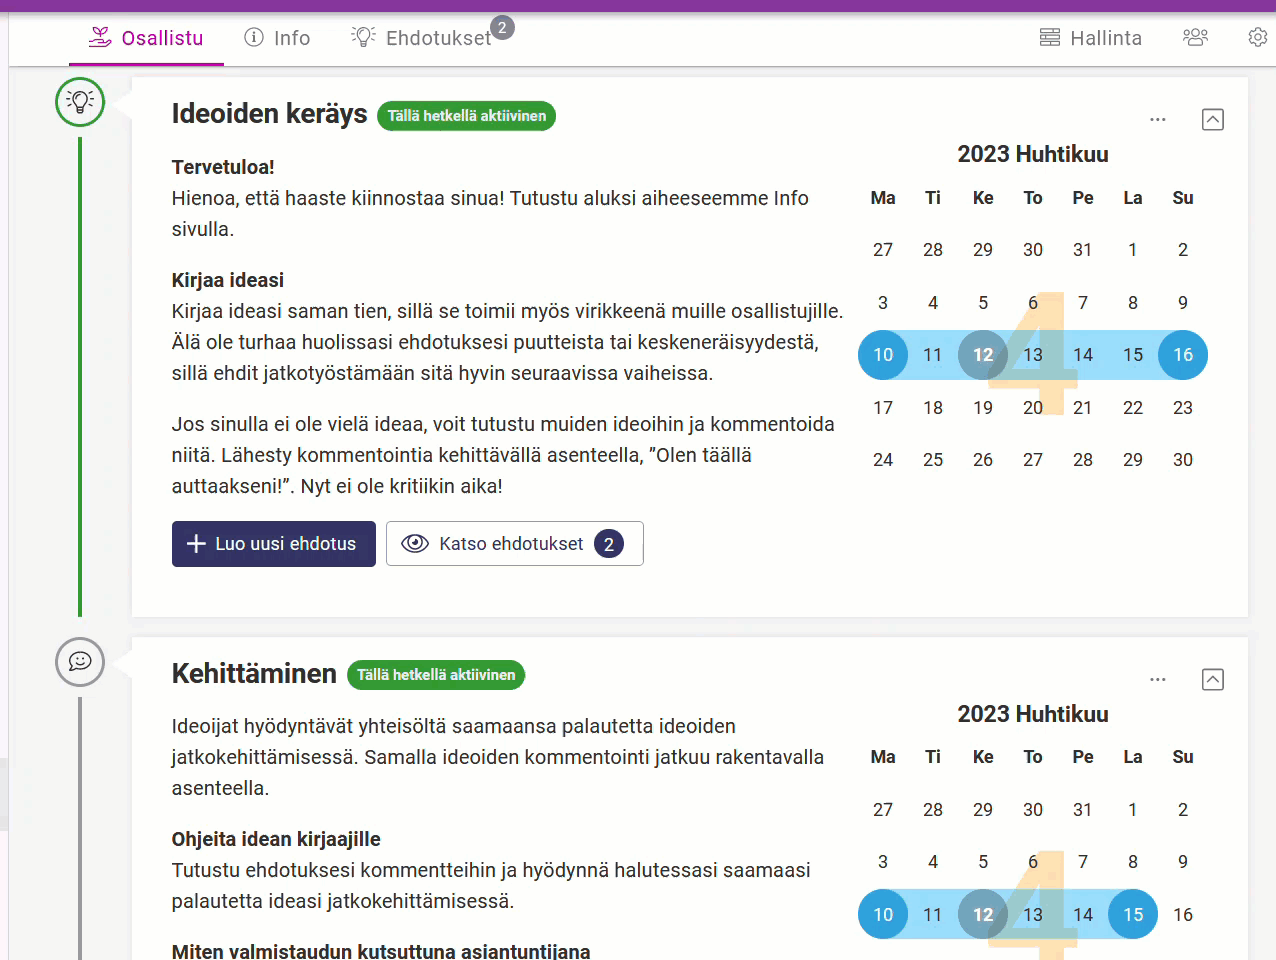Image resolution: width=1276 pixels, height=960 pixels.
Task: Select end date 15 in Kehittäminen calendar
Action: point(1133,914)
